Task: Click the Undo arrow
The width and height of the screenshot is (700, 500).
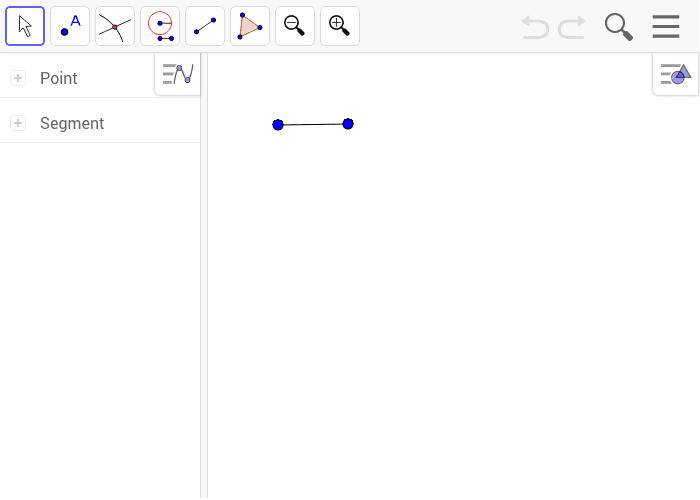Action: (x=535, y=27)
